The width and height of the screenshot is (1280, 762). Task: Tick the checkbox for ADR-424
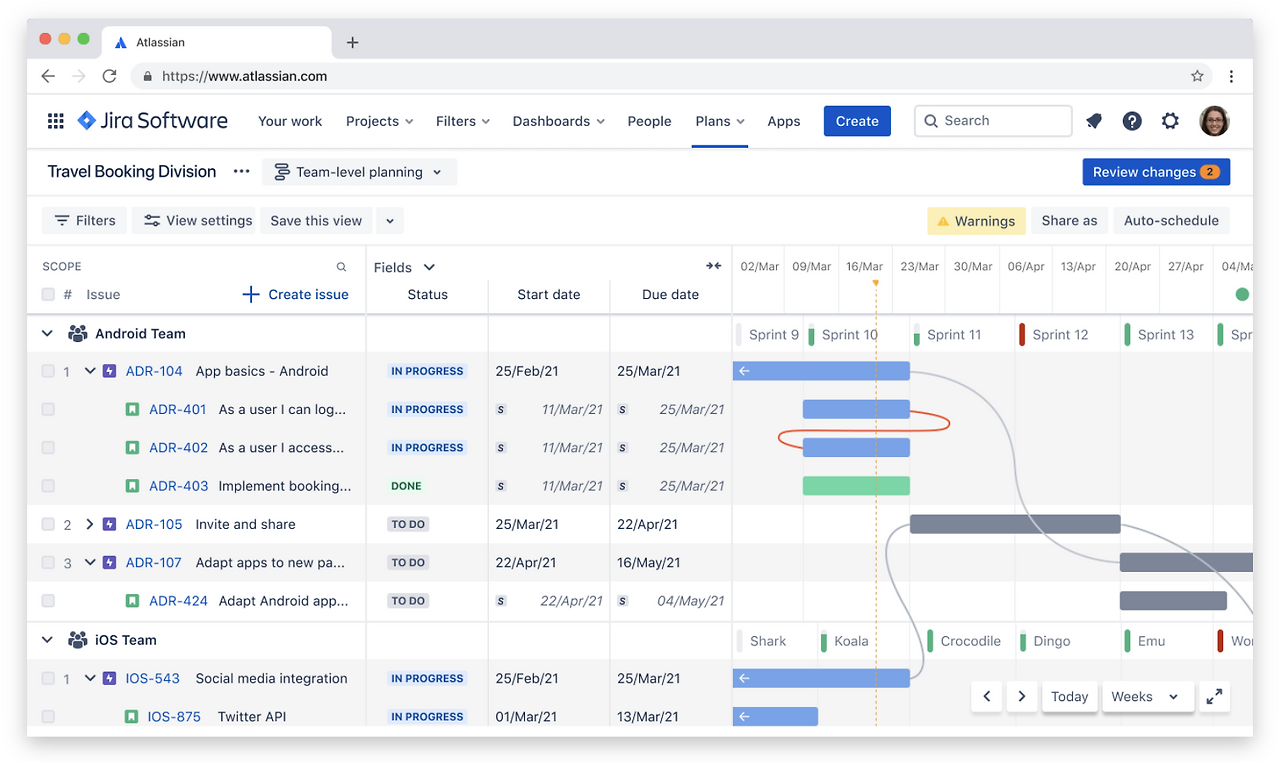[x=48, y=601]
